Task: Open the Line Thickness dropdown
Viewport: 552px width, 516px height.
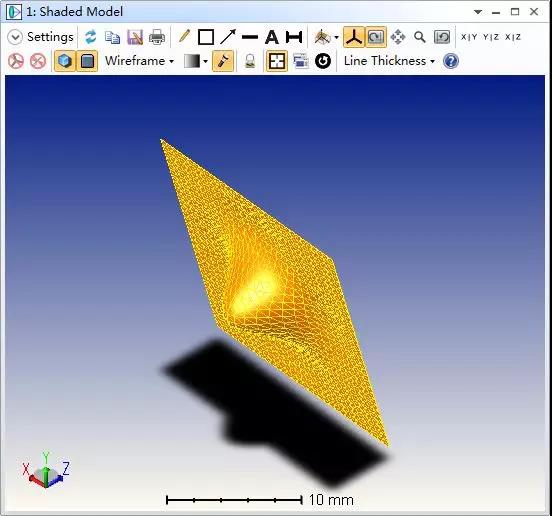Action: tap(389, 61)
